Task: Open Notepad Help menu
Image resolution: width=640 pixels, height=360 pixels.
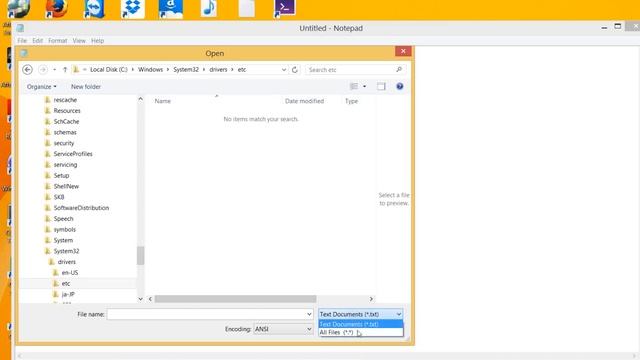Action: tap(98, 41)
